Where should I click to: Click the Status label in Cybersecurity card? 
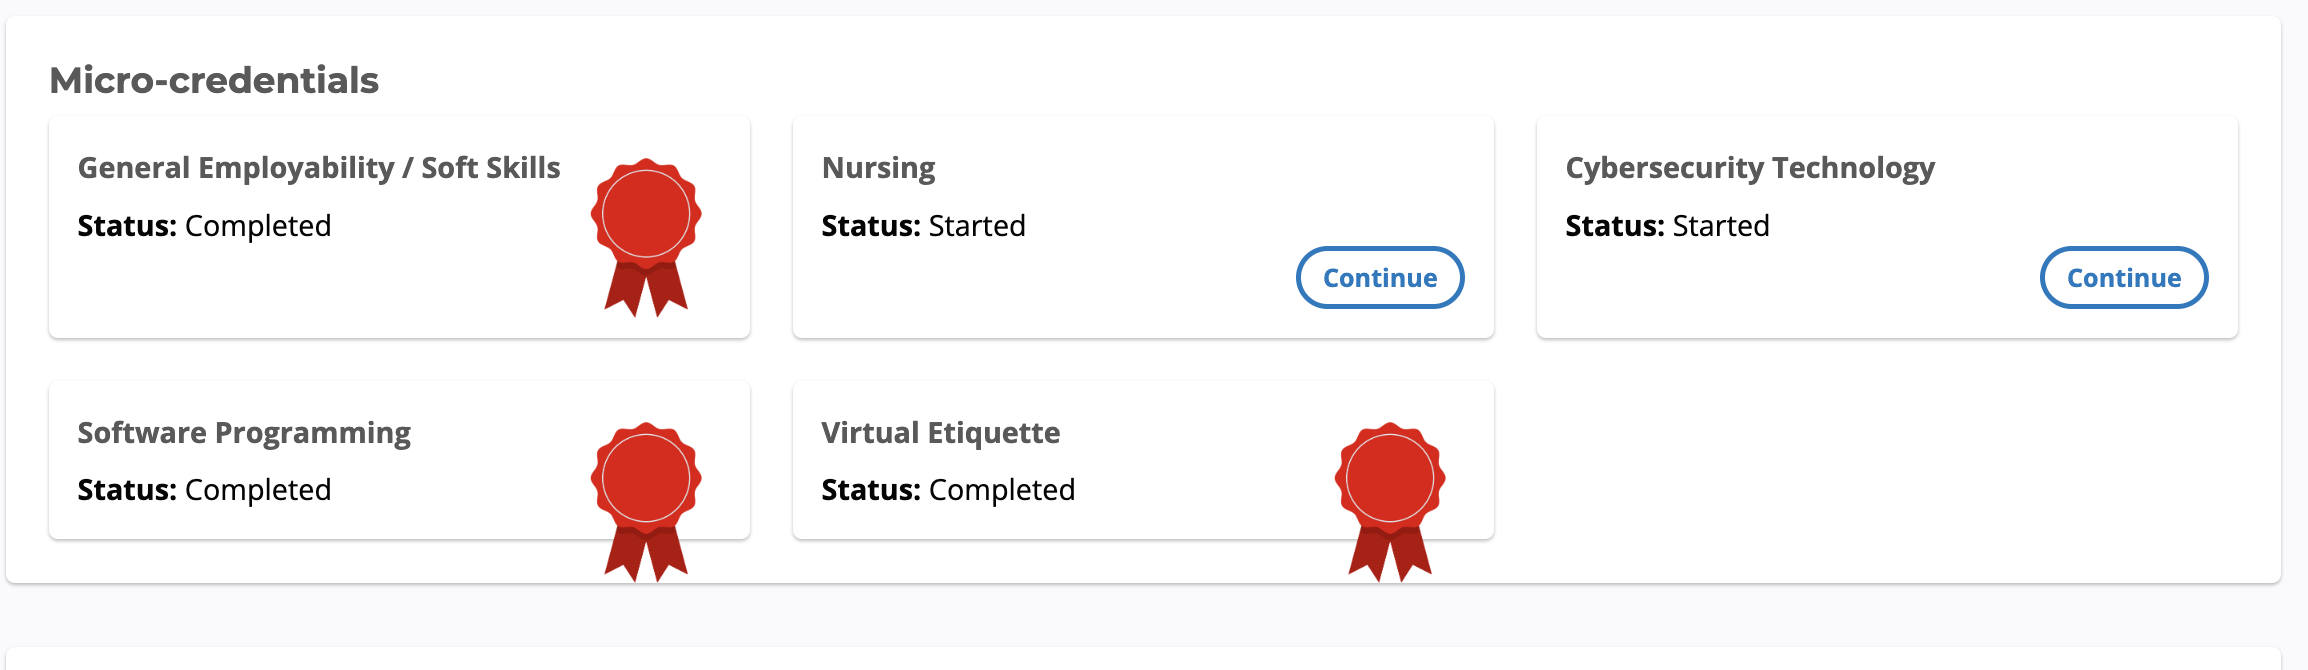pos(1614,226)
